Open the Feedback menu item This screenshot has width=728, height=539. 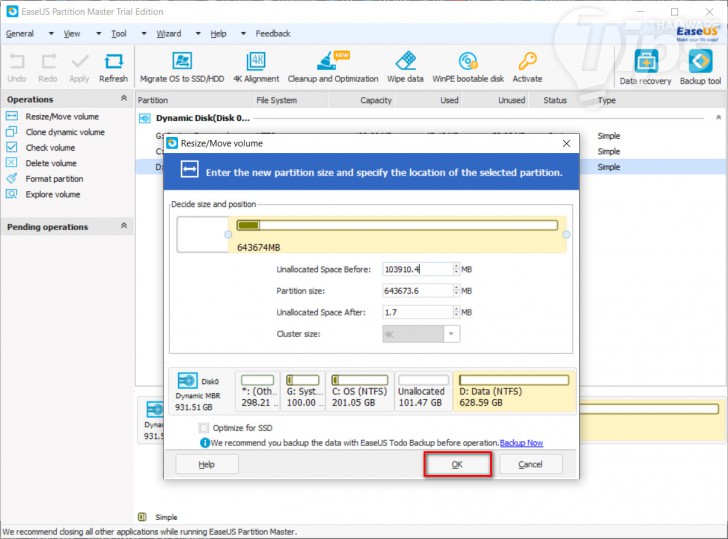273,33
